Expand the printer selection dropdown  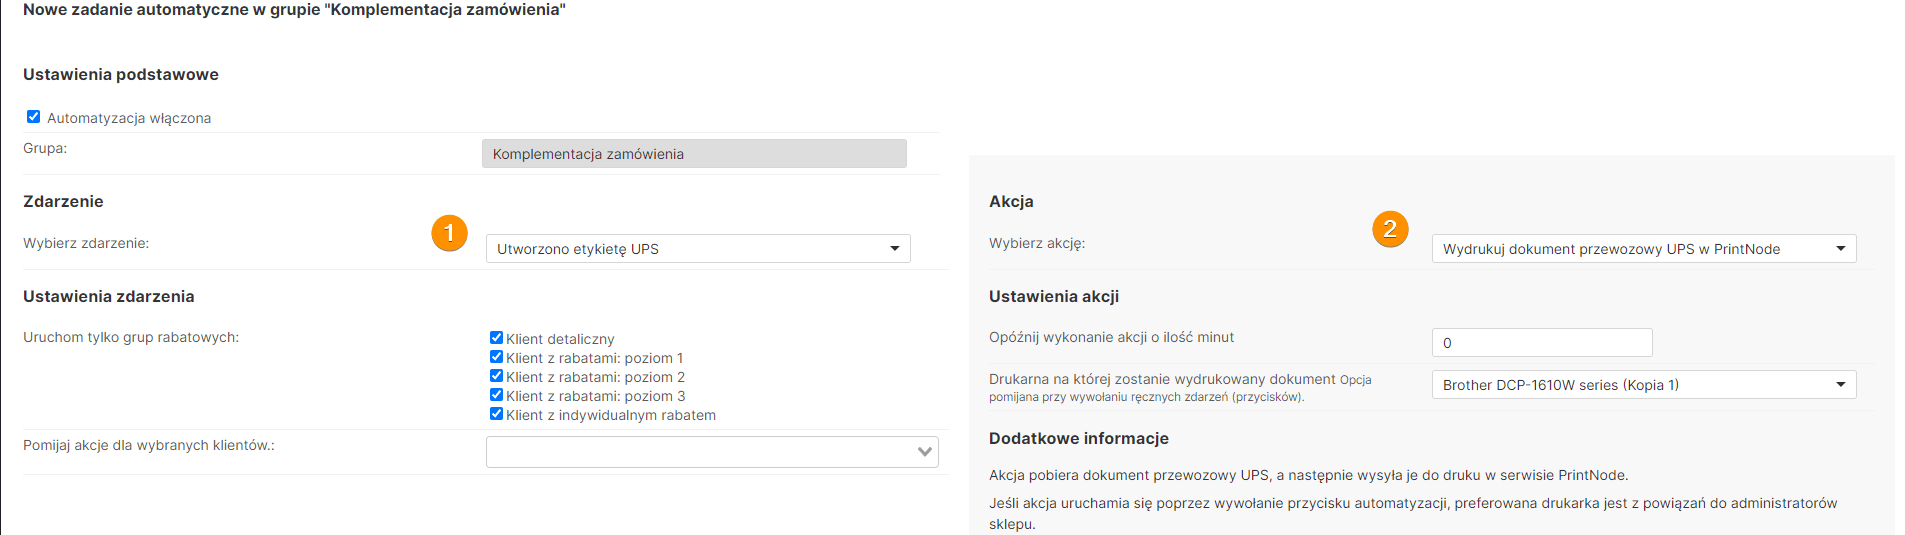click(1643, 385)
